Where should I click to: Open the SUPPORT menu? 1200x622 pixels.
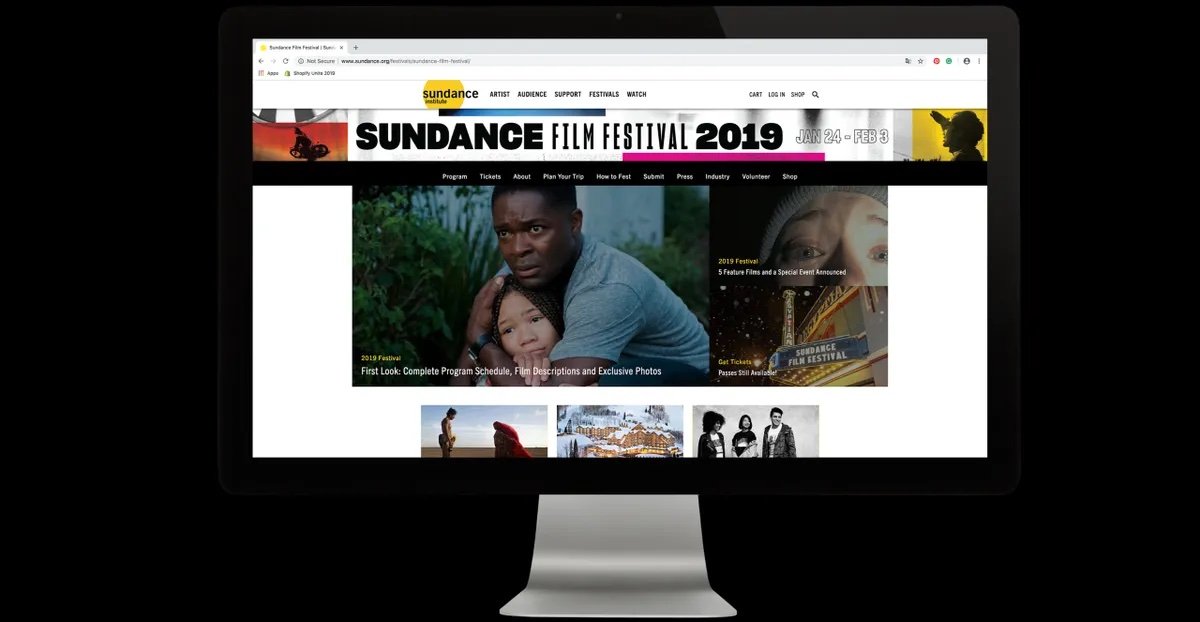pyautogui.click(x=568, y=95)
